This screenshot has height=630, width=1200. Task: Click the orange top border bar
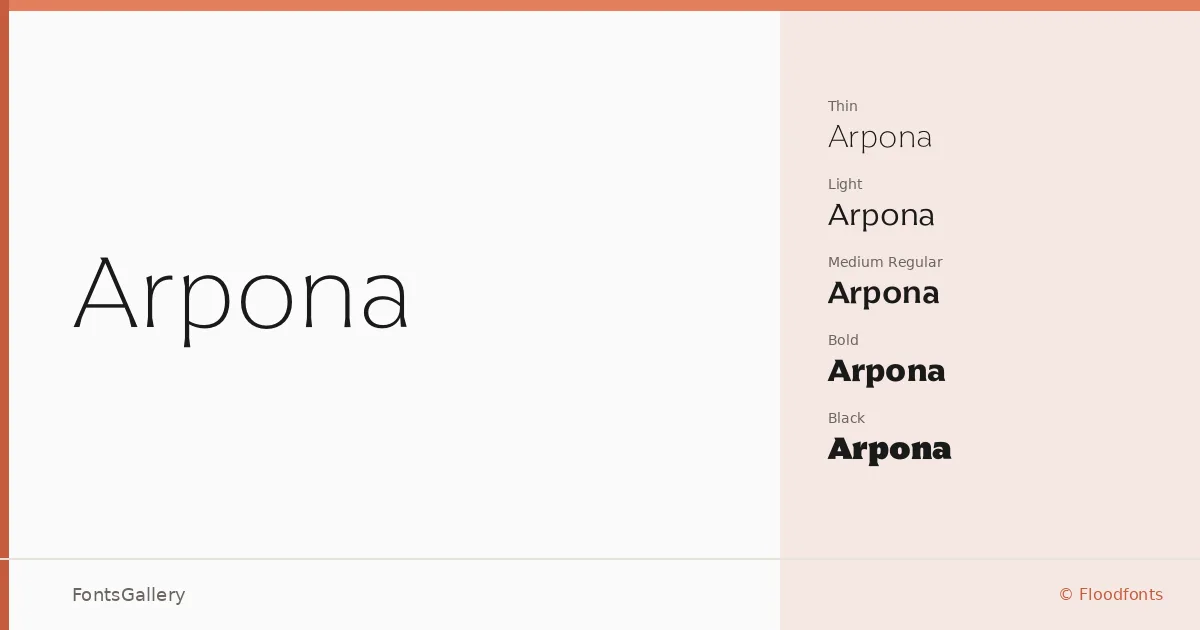(x=600, y=5)
